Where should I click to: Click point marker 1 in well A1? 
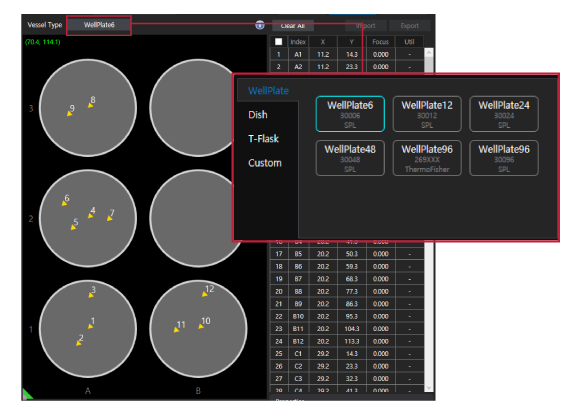tap(90, 327)
